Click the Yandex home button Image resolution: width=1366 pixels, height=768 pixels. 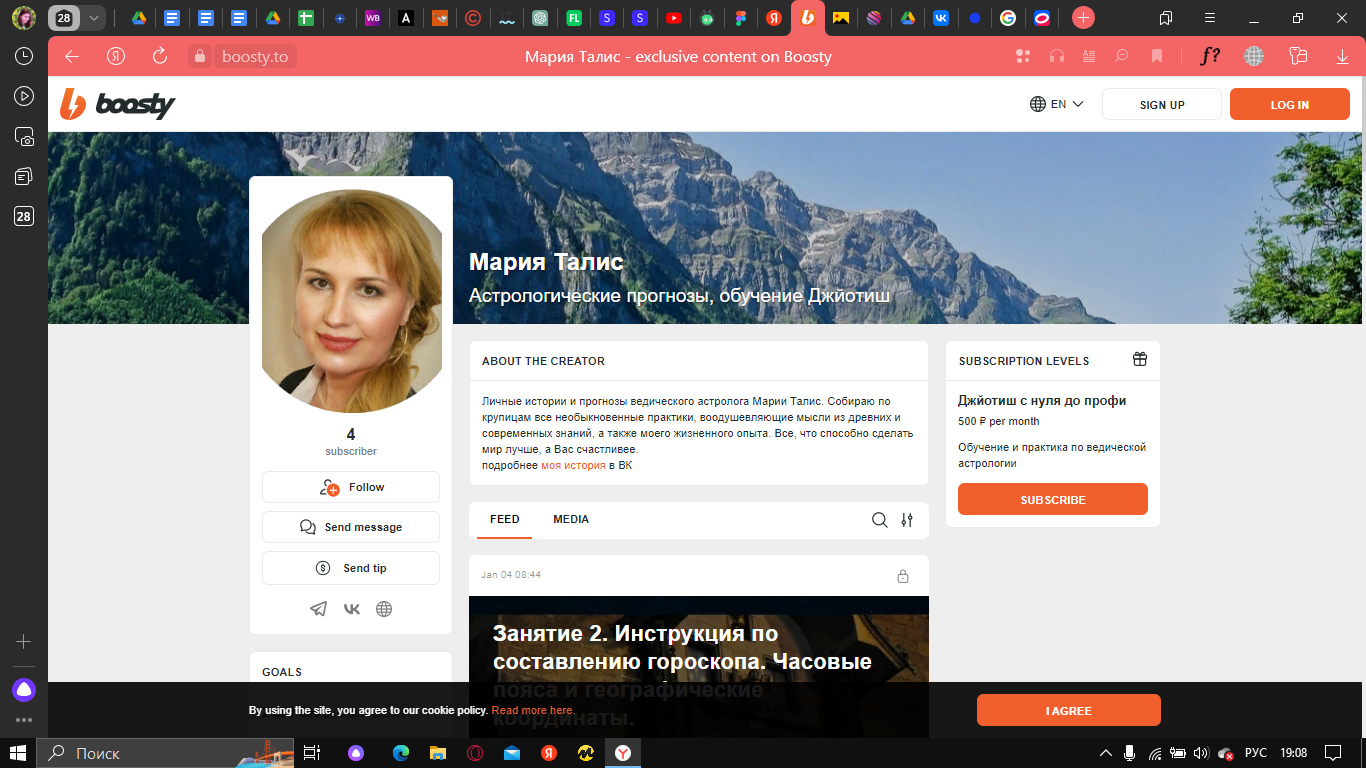click(x=116, y=56)
